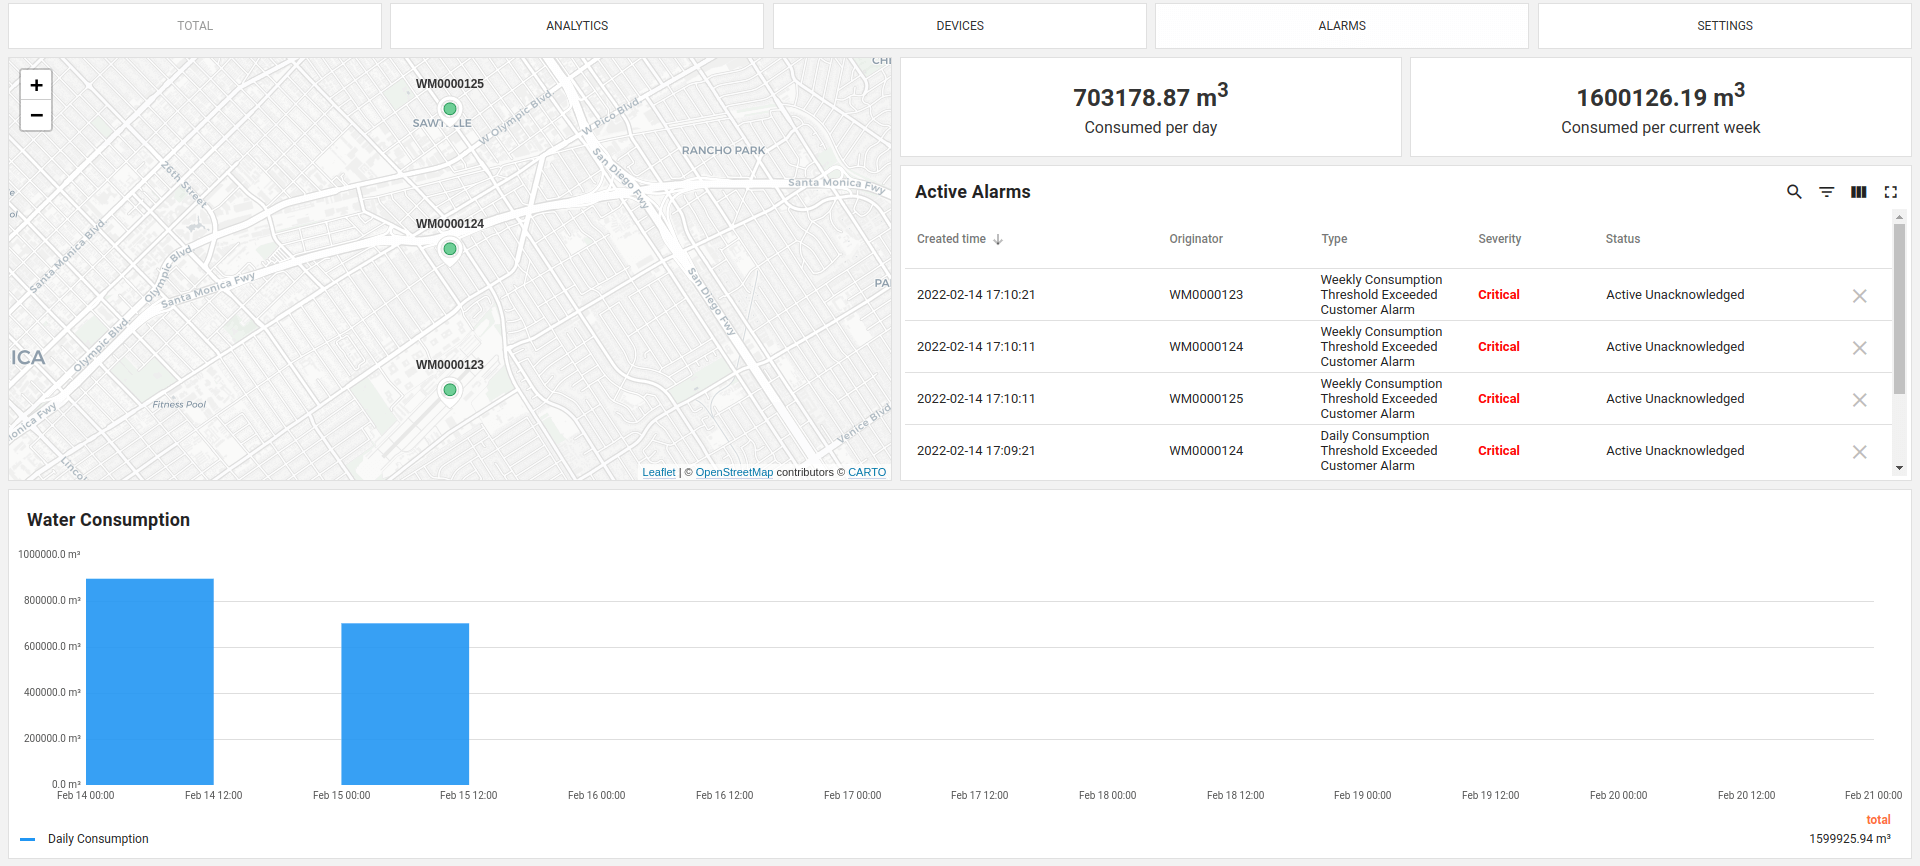Open the alarm columns display selector
Image resolution: width=1920 pixels, height=866 pixels.
1858,192
